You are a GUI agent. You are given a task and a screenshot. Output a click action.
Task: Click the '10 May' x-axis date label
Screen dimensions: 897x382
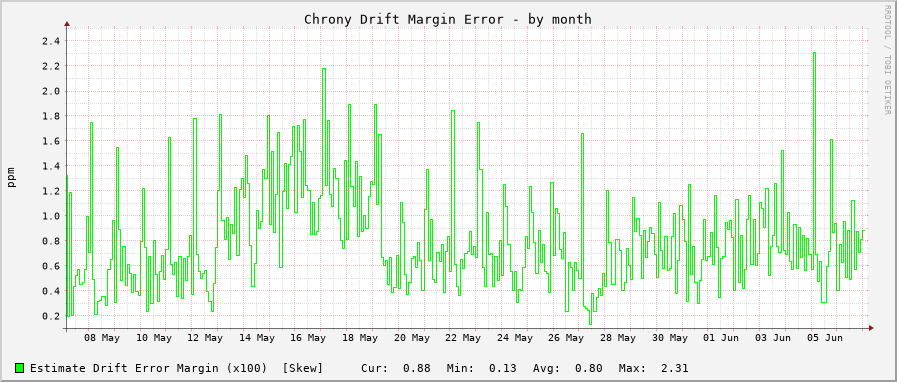click(154, 339)
